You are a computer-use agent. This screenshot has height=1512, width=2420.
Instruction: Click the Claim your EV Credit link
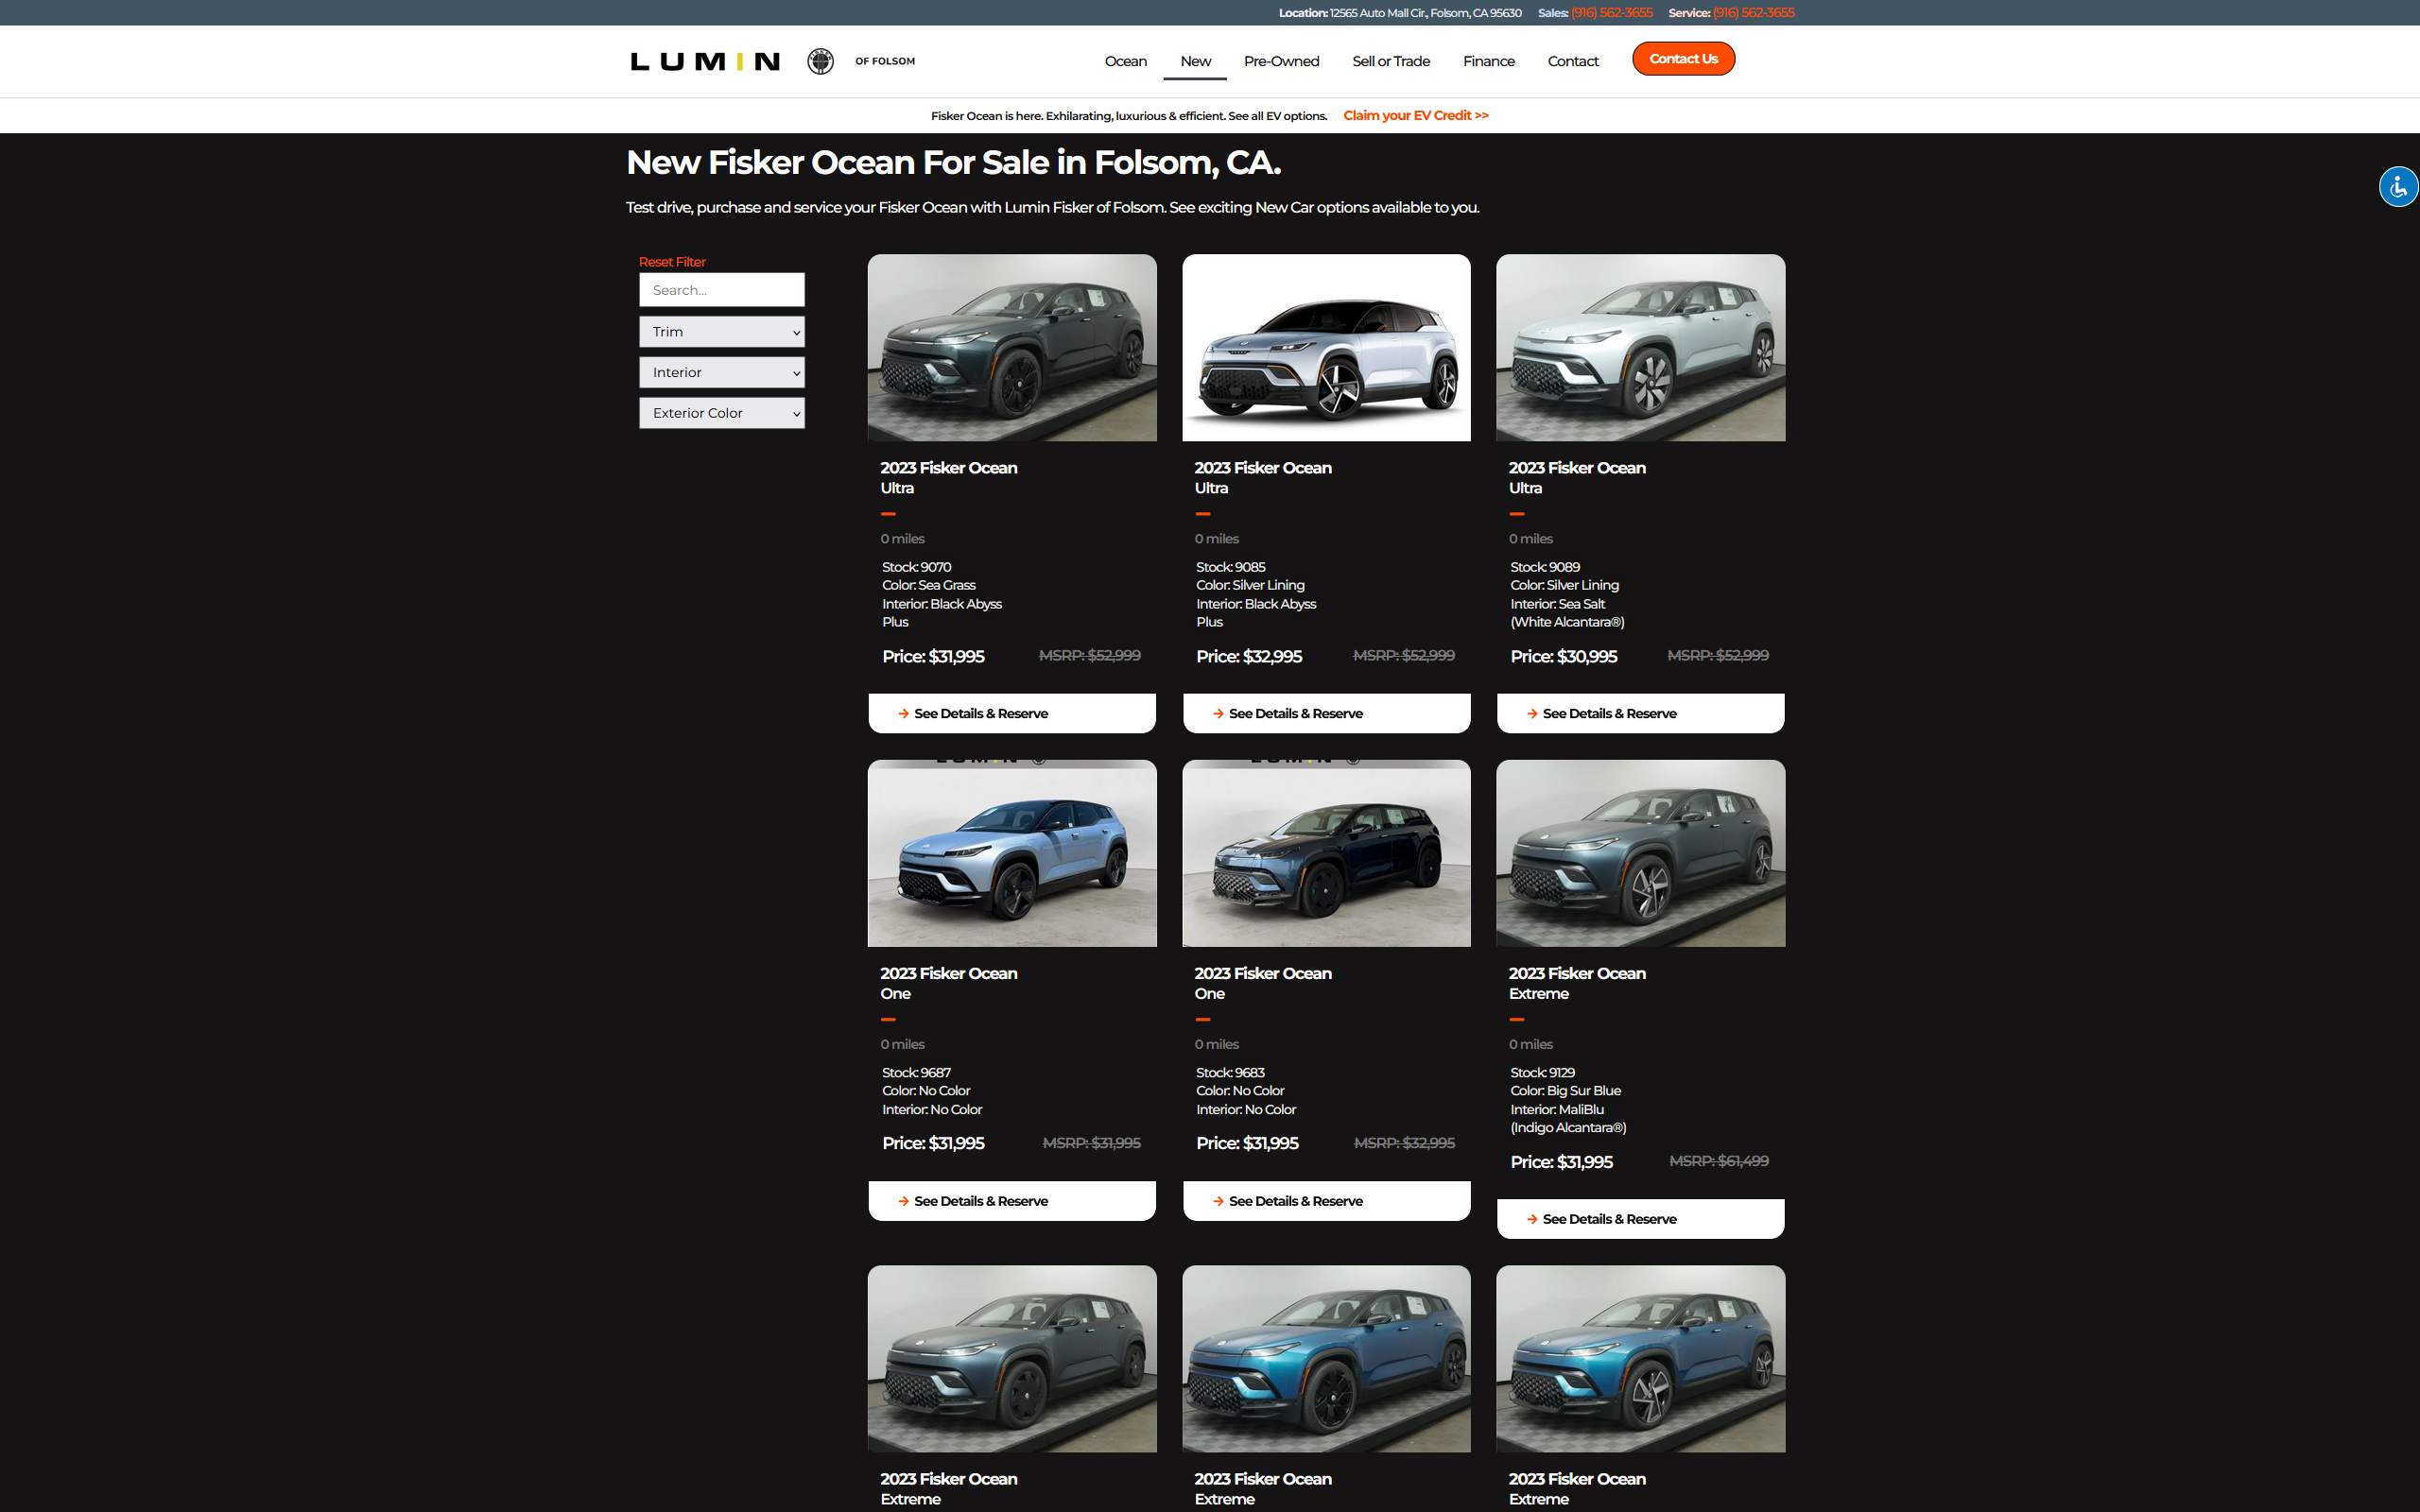point(1415,116)
